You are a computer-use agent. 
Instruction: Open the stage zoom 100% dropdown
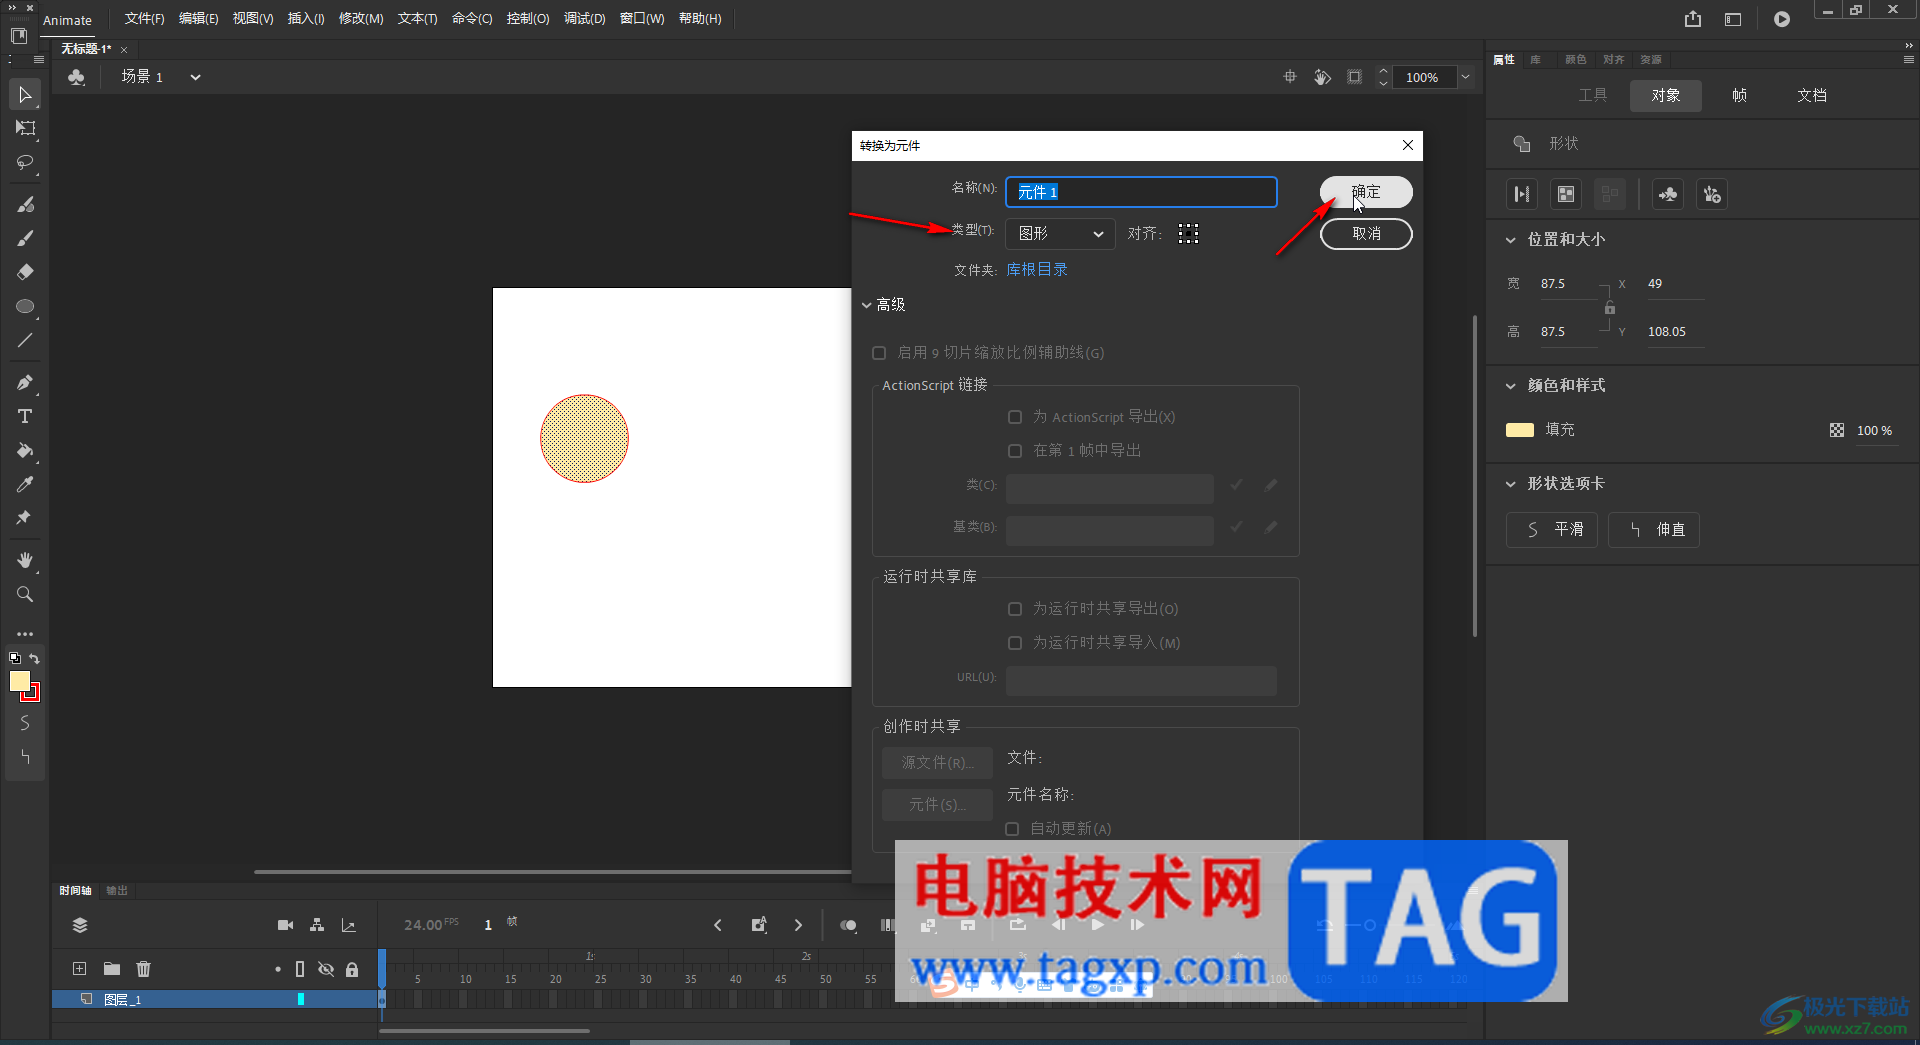pos(1465,77)
